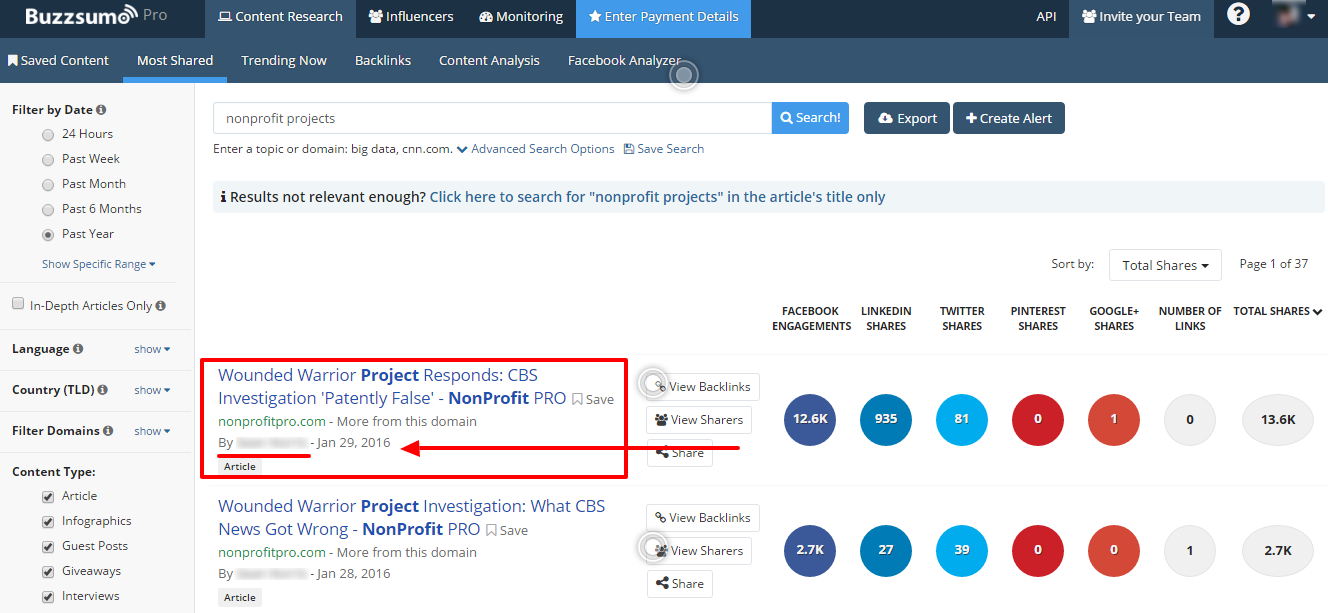Show the Filter Domains options

click(152, 431)
